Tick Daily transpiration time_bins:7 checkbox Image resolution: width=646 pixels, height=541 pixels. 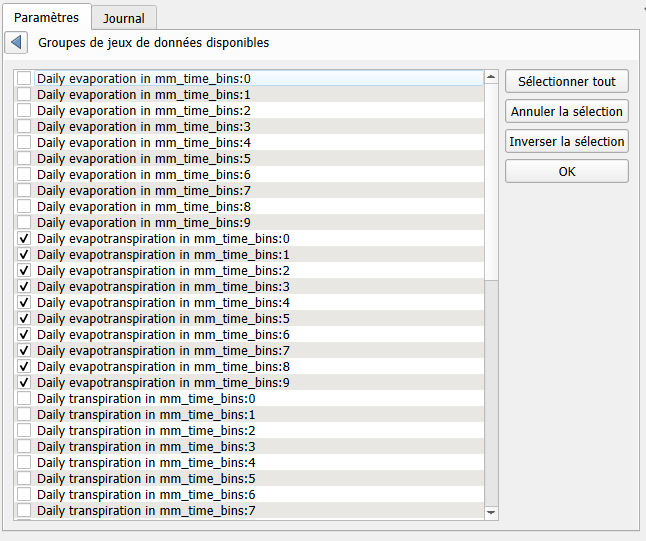(24, 511)
